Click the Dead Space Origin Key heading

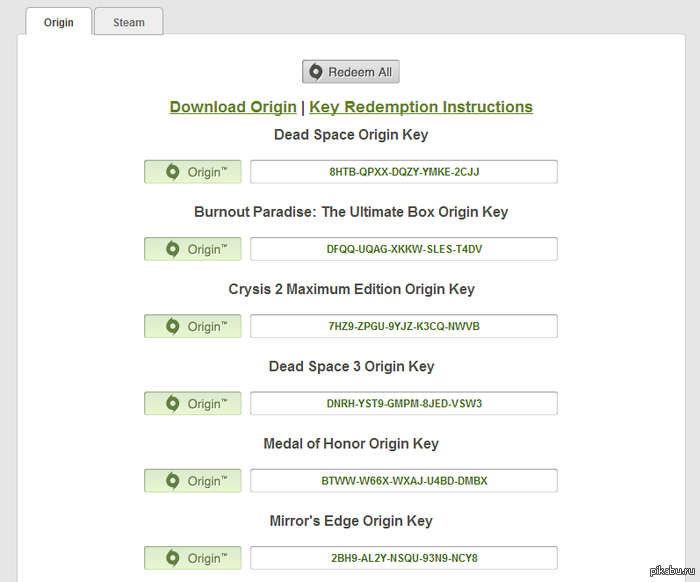[351, 134]
